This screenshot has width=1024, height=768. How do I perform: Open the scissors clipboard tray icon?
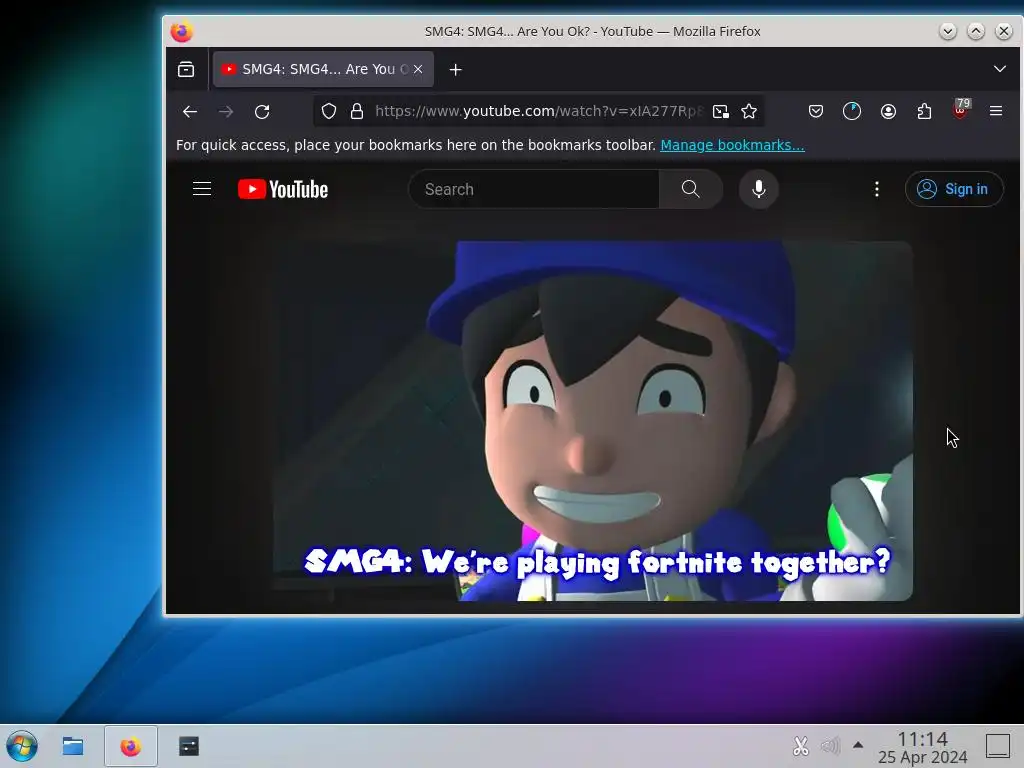(801, 746)
